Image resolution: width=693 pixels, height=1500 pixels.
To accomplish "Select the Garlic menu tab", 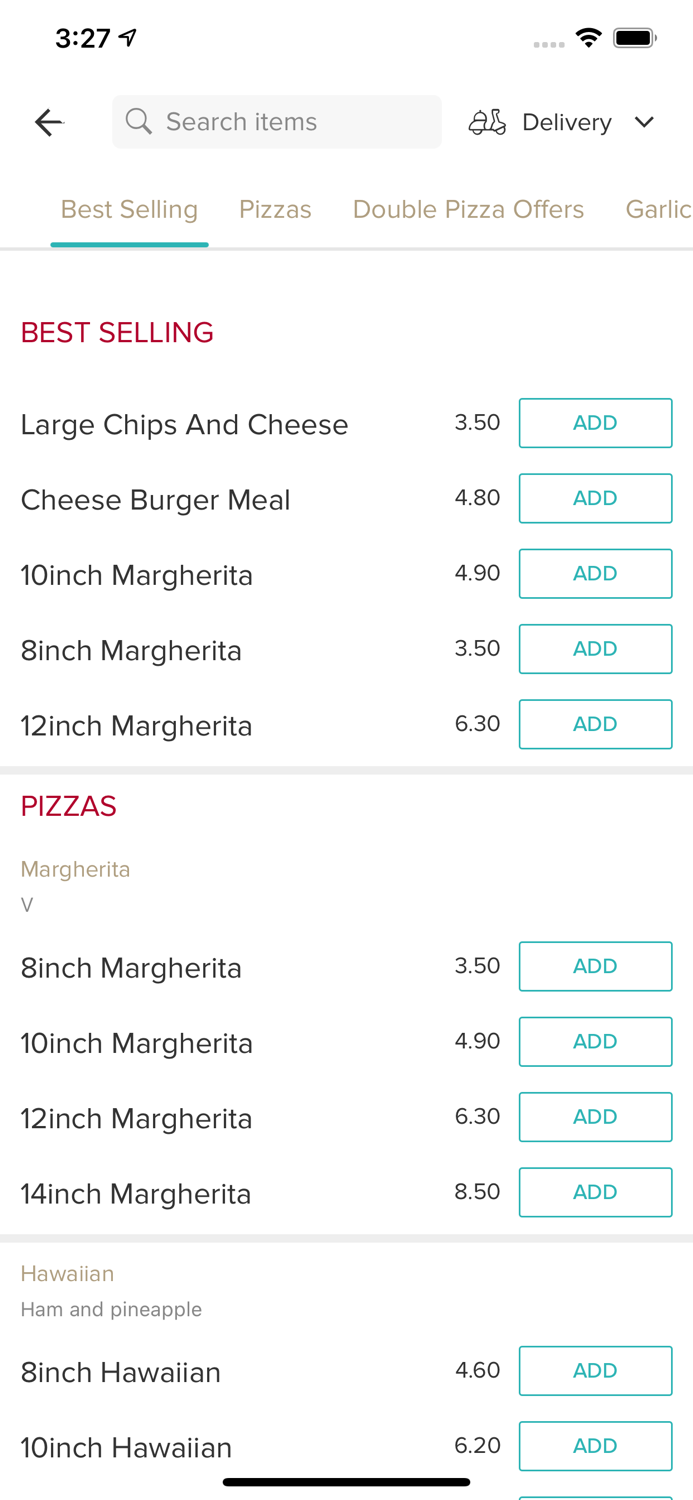I will 658,209.
